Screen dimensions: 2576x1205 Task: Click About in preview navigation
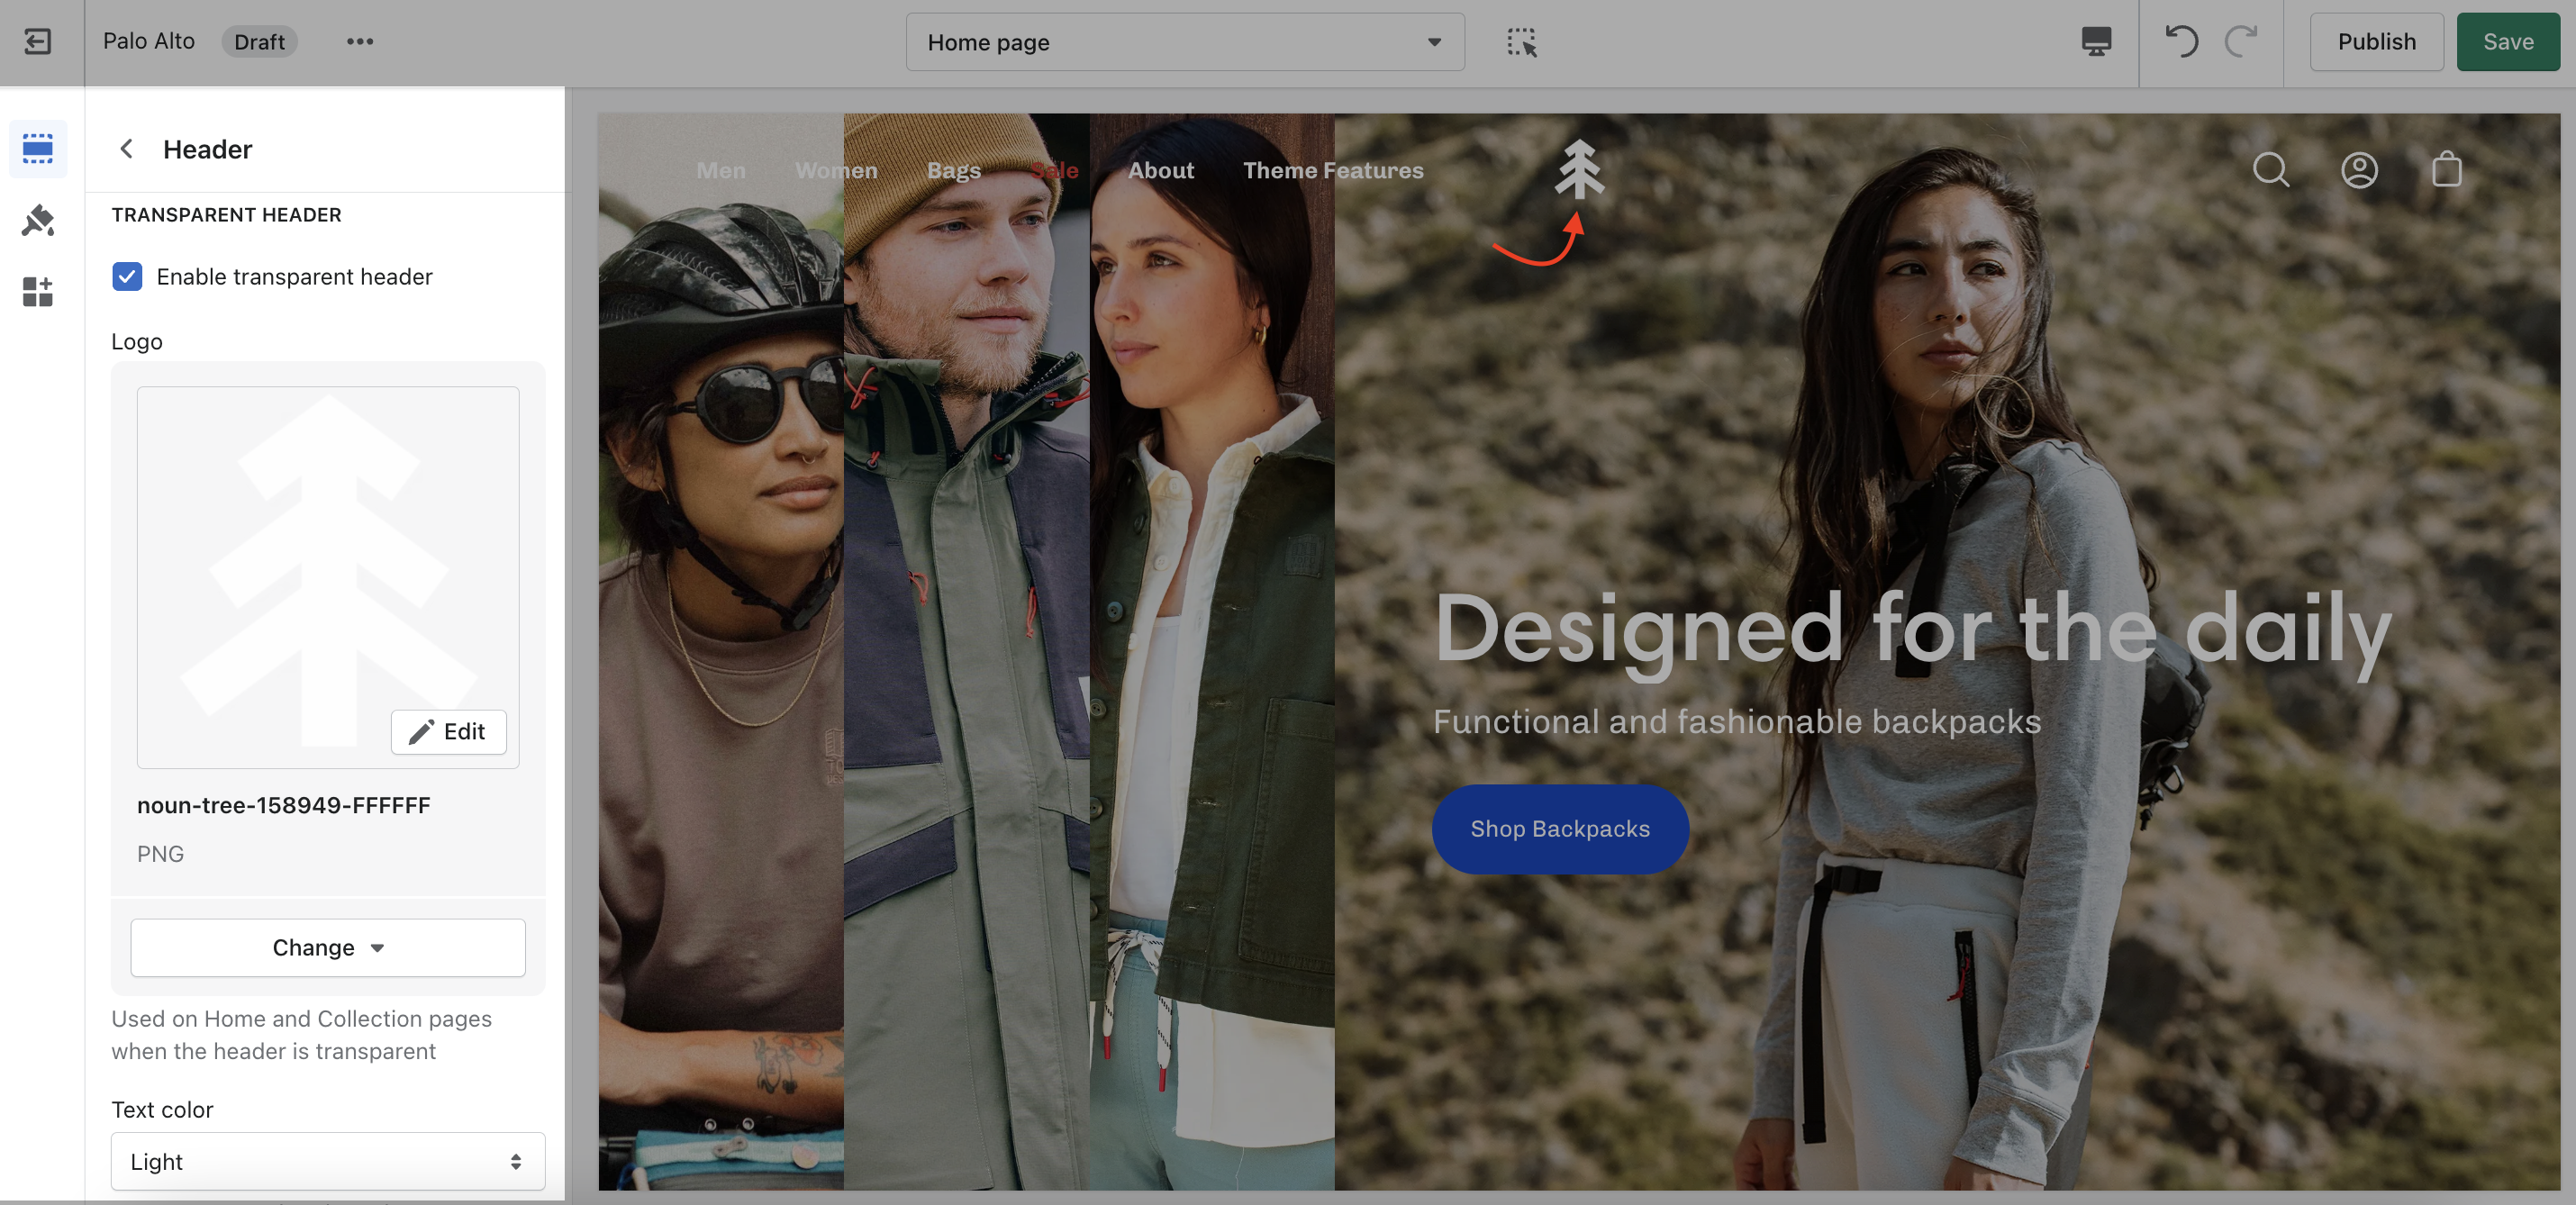coord(1160,170)
